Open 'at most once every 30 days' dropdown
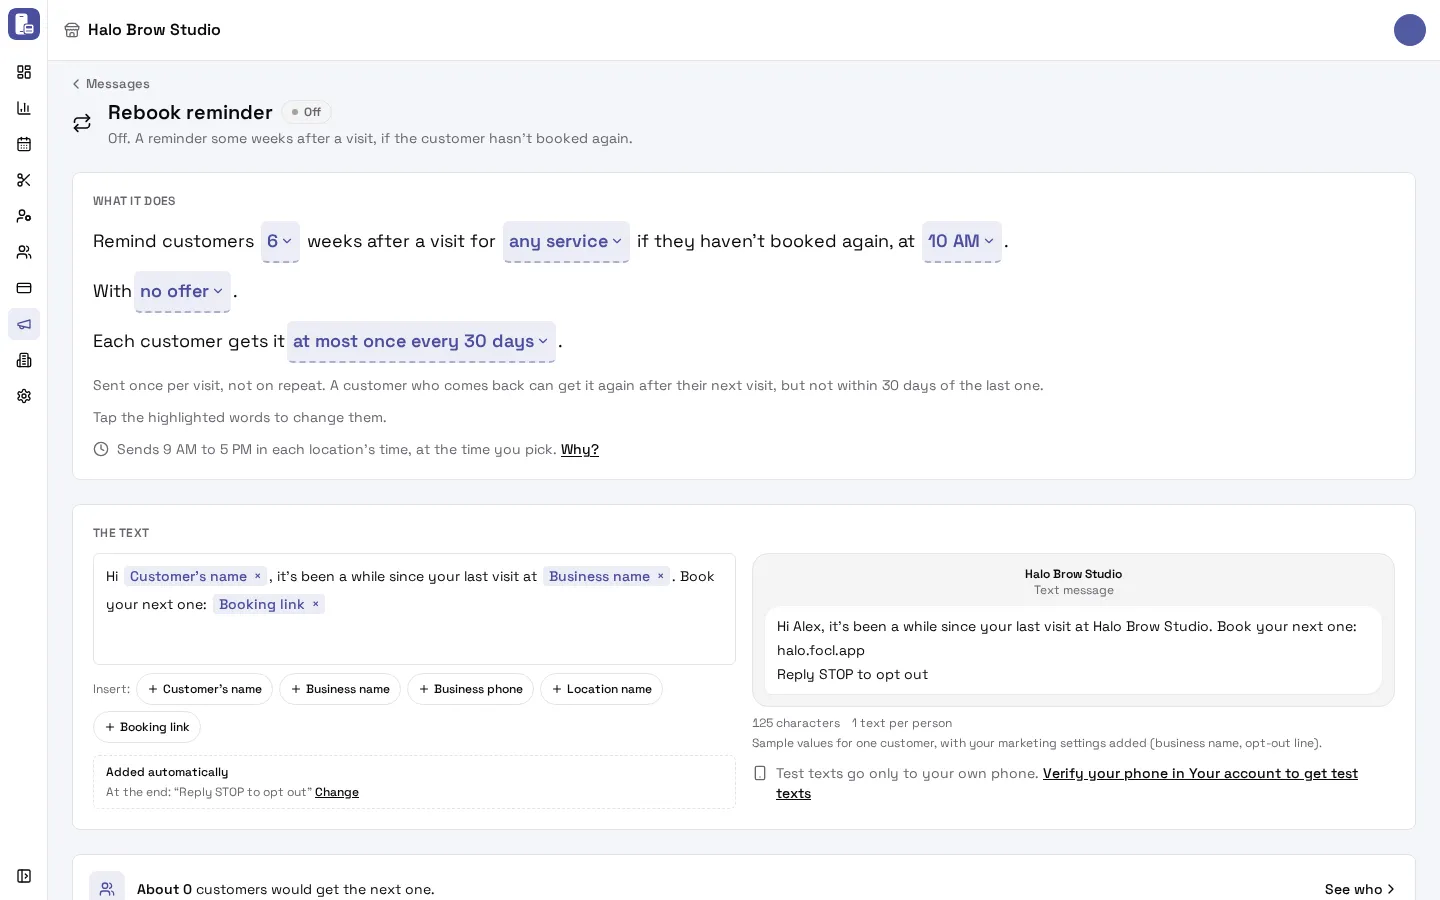Viewport: 1440px width, 900px height. (421, 341)
